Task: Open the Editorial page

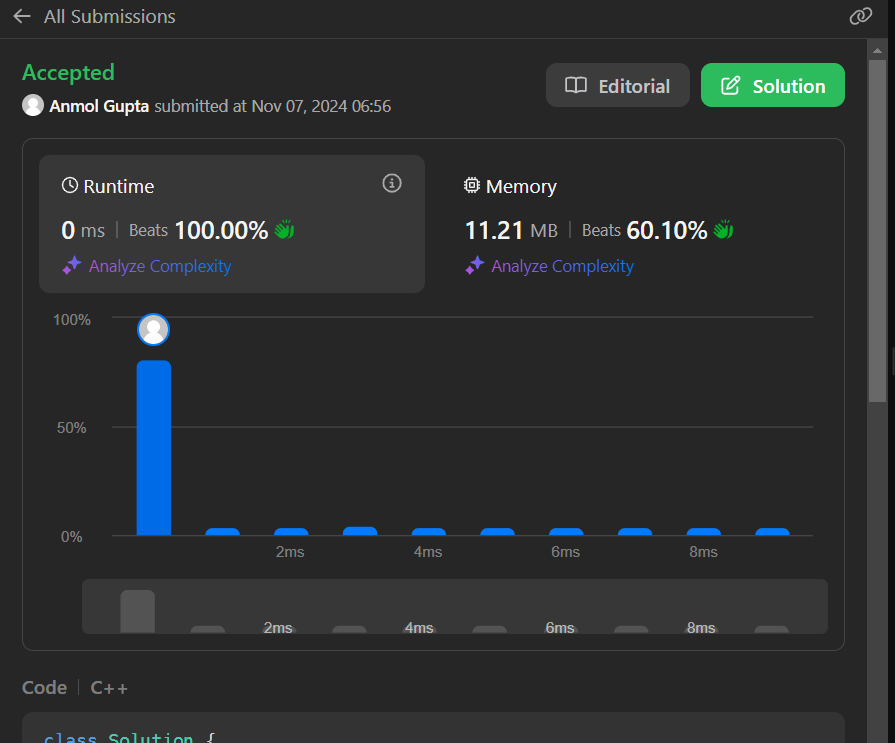Action: point(618,86)
